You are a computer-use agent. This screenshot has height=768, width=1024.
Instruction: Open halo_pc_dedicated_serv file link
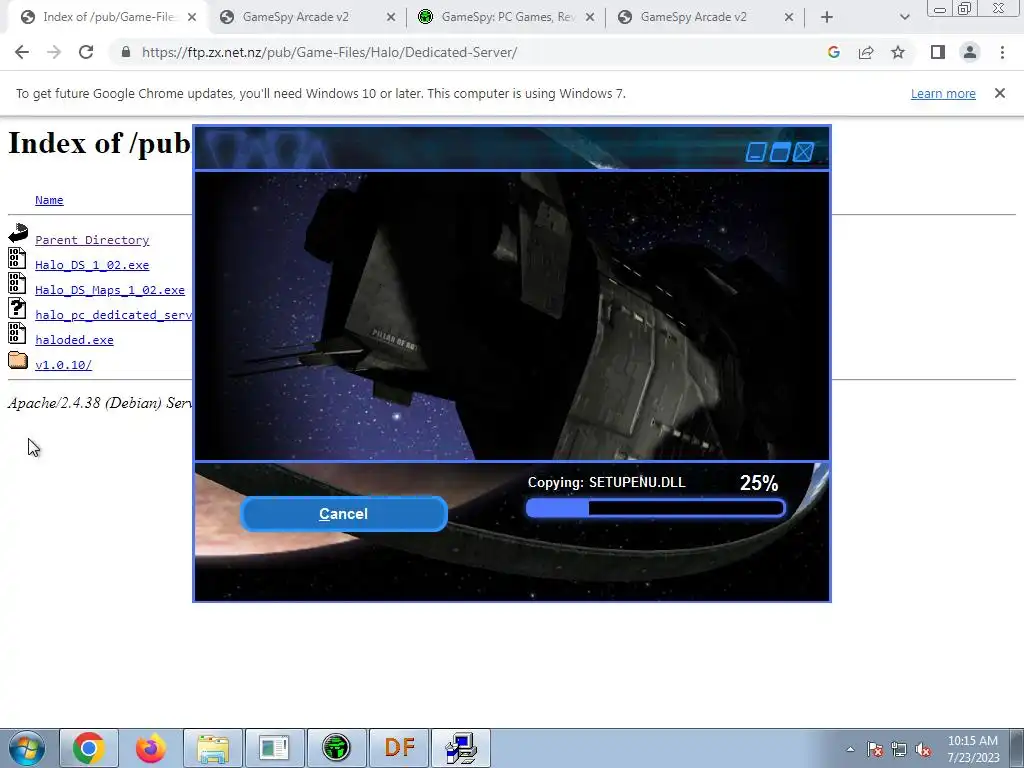pyautogui.click(x=114, y=315)
